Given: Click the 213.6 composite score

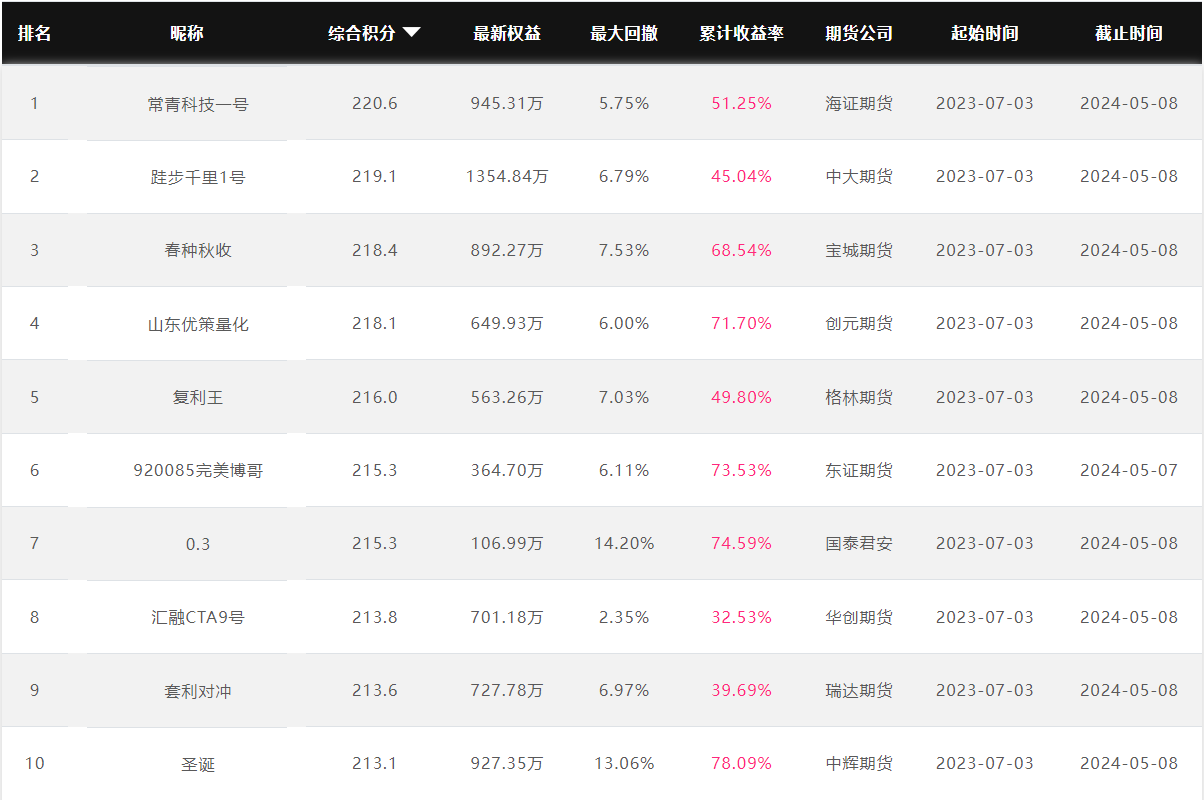Looking at the screenshot, I should point(375,690).
